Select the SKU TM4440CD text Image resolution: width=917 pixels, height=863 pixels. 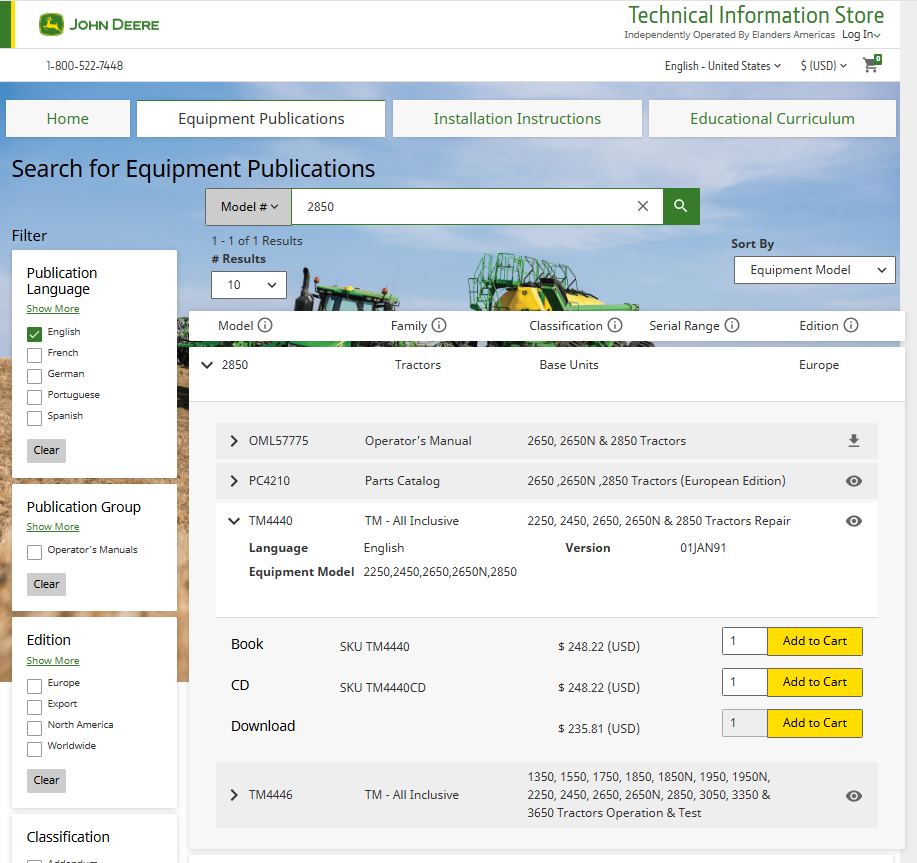382,688
